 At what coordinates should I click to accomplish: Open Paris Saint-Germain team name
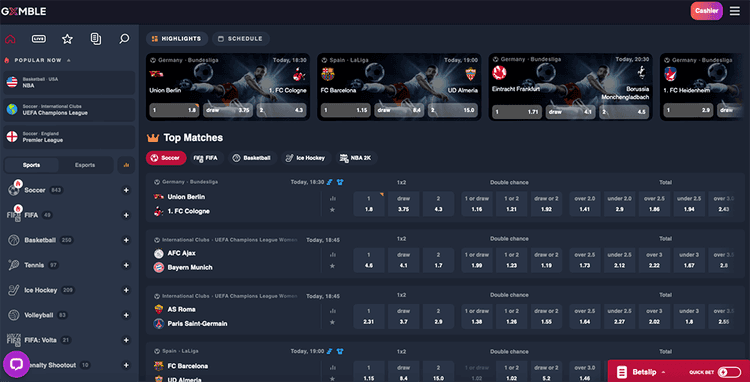pyautogui.click(x=197, y=324)
